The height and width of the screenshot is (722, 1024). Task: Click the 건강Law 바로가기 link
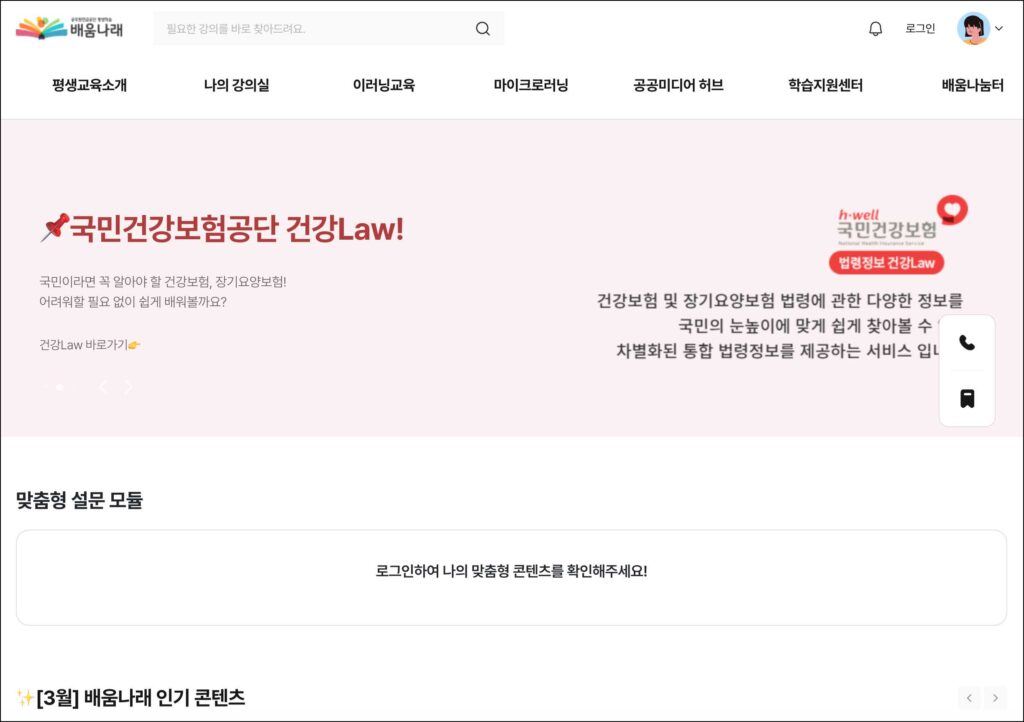(90, 345)
